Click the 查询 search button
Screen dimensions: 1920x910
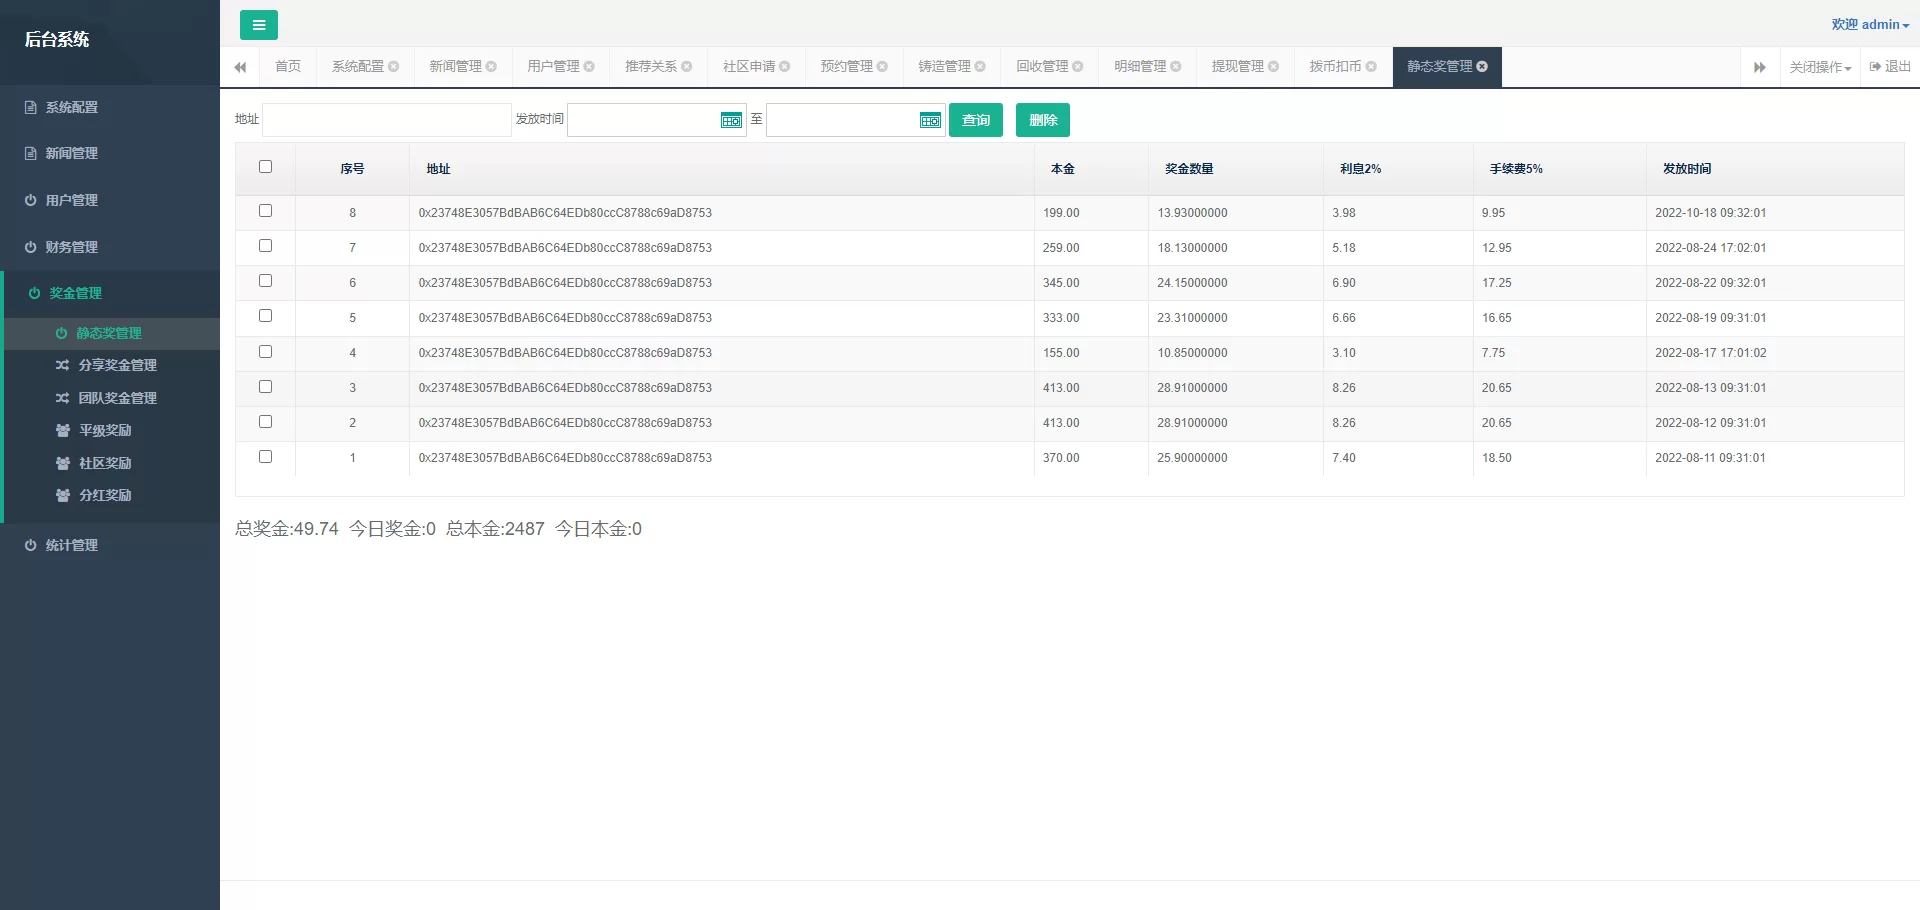[x=975, y=121]
